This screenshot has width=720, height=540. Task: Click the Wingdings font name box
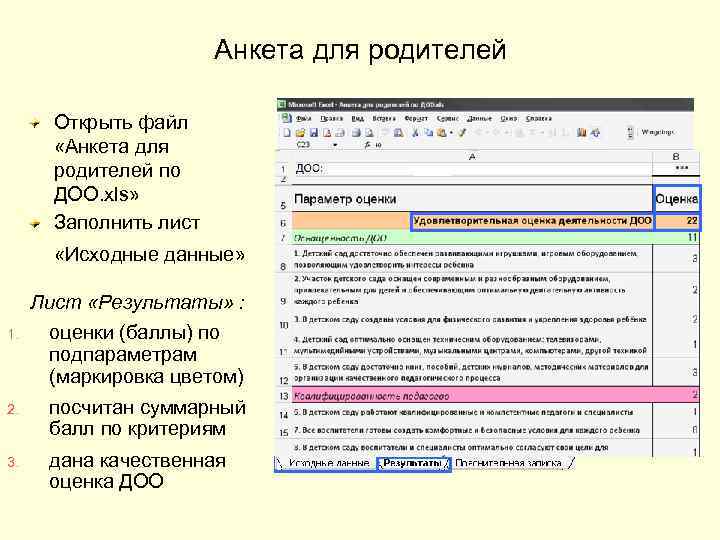coord(658,132)
